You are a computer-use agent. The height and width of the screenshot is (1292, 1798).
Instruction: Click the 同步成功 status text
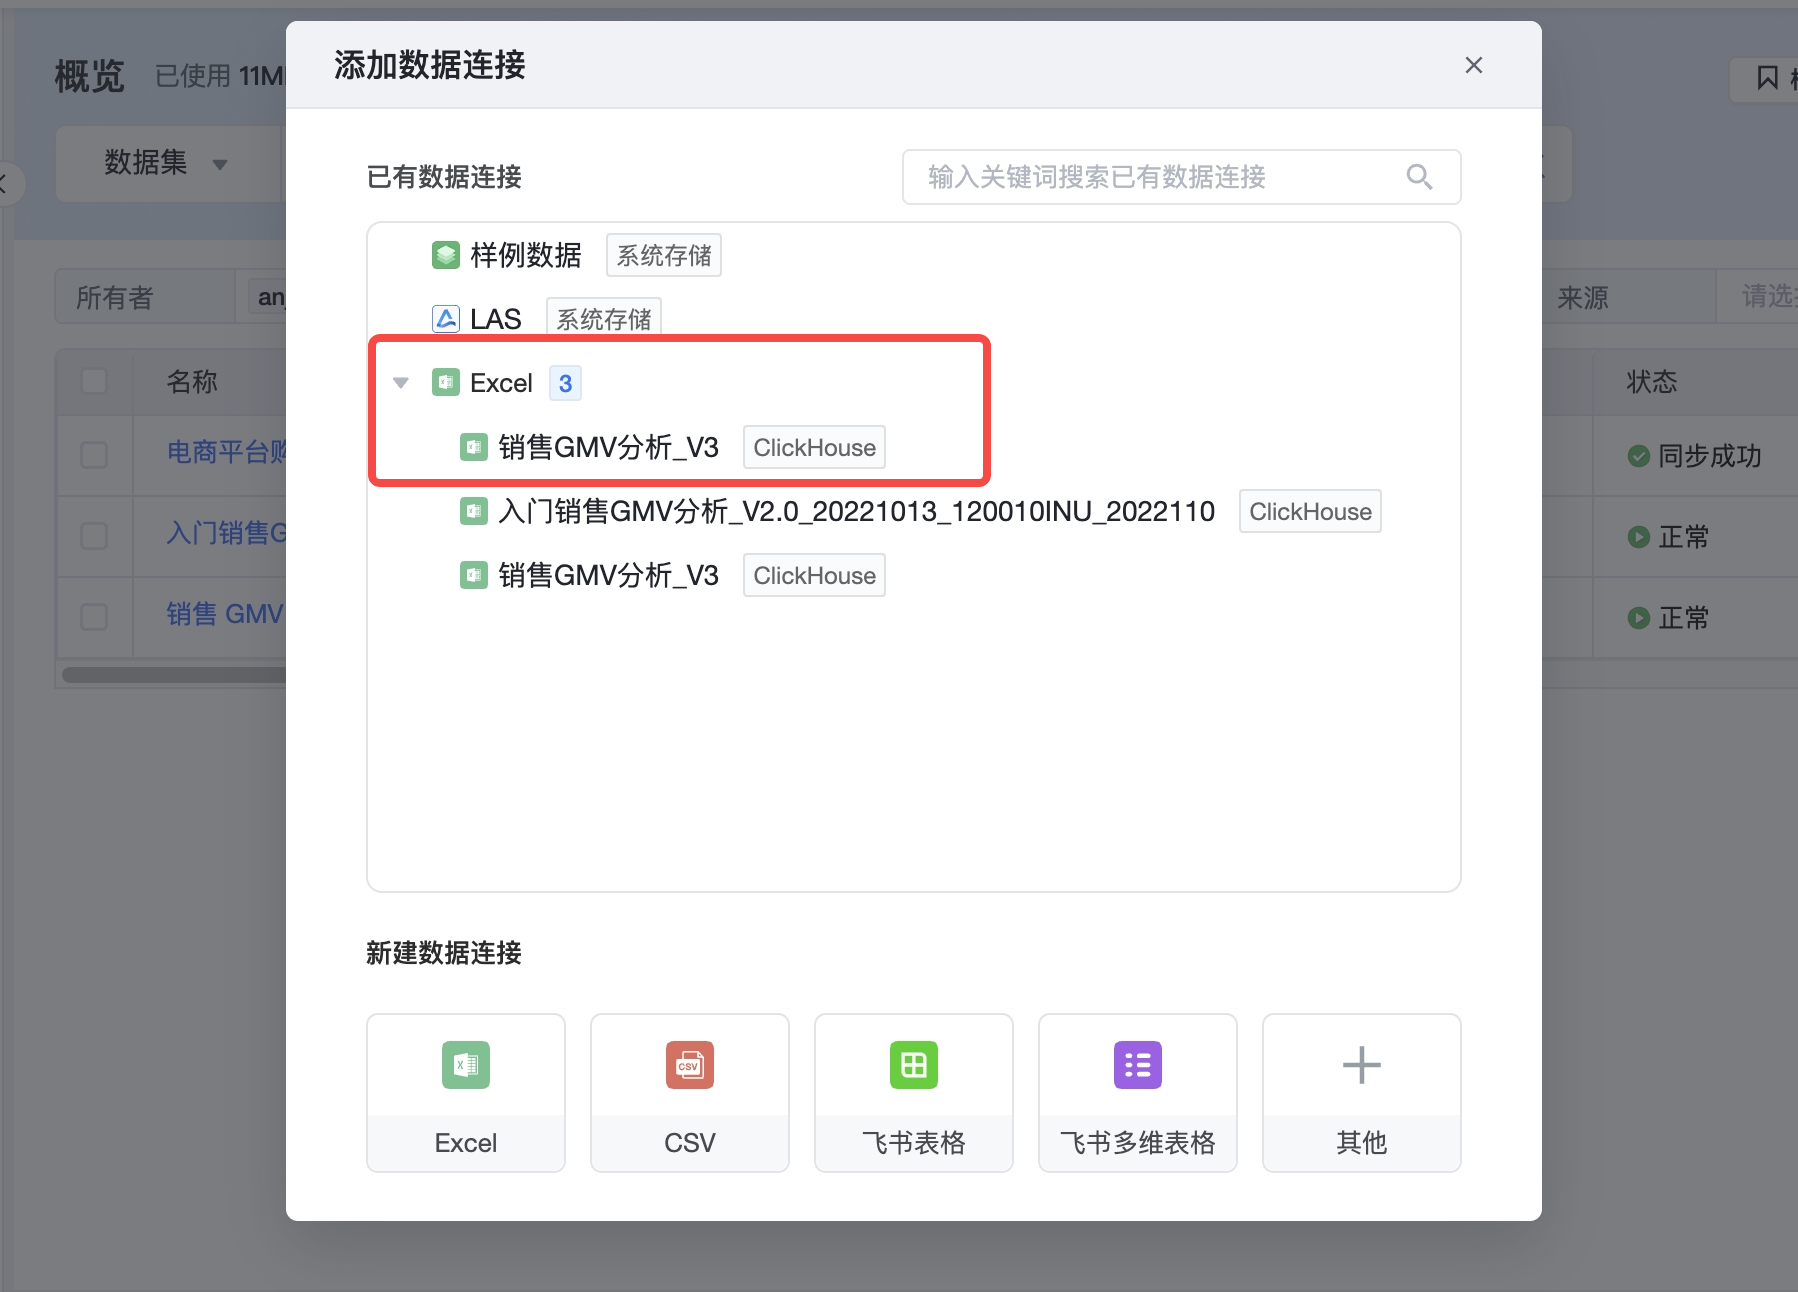(1709, 456)
